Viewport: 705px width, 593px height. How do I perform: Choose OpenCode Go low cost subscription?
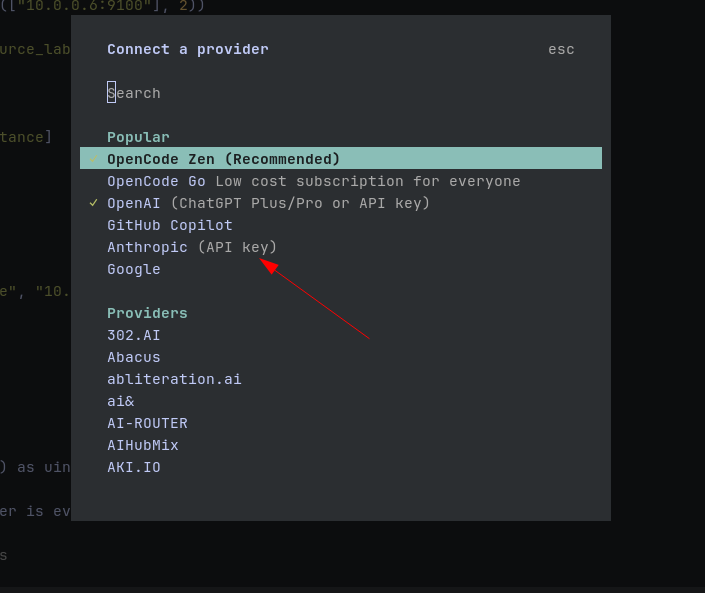click(x=341, y=181)
